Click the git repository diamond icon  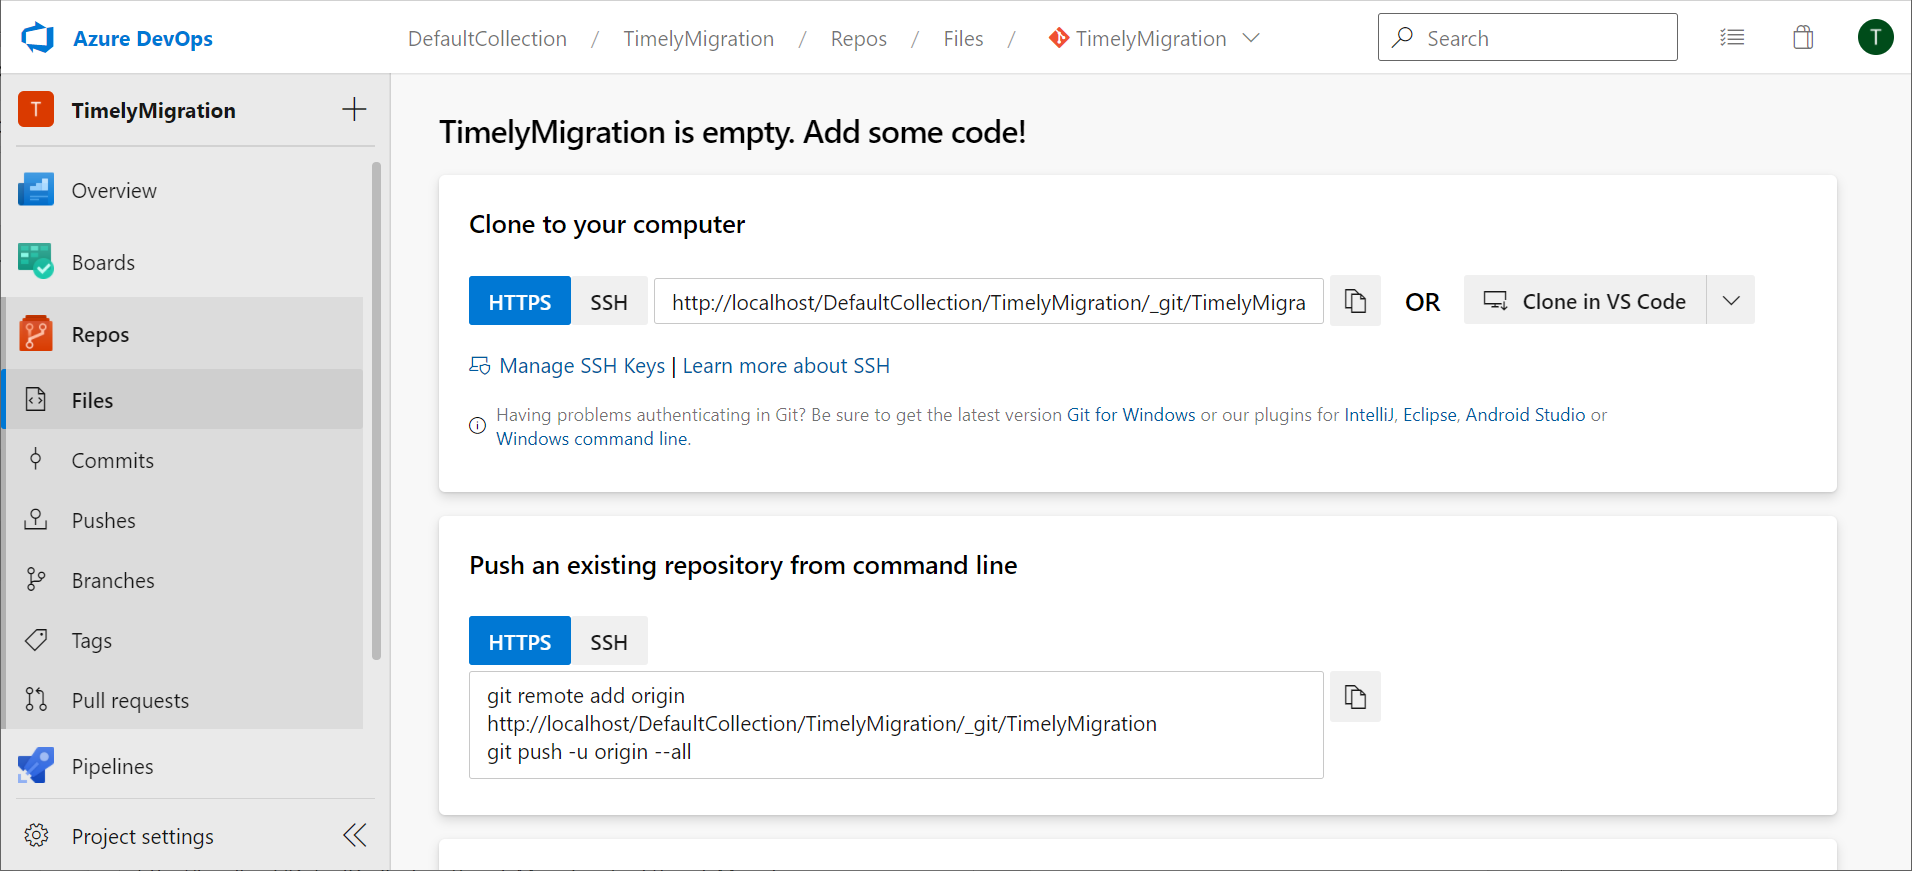click(x=1058, y=38)
